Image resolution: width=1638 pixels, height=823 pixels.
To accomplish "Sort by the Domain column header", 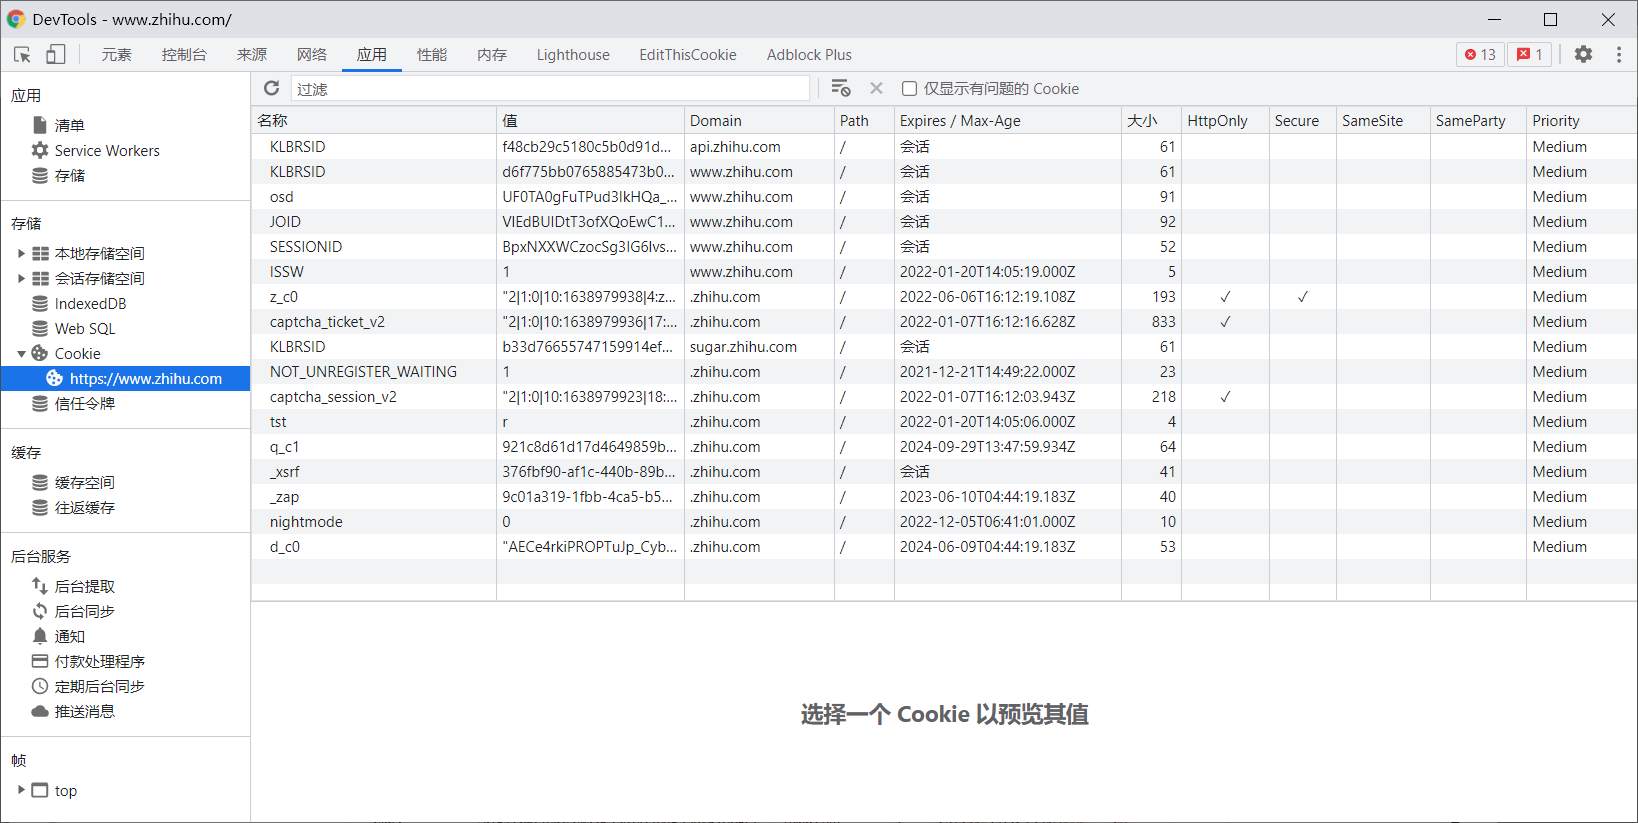I will coord(759,120).
